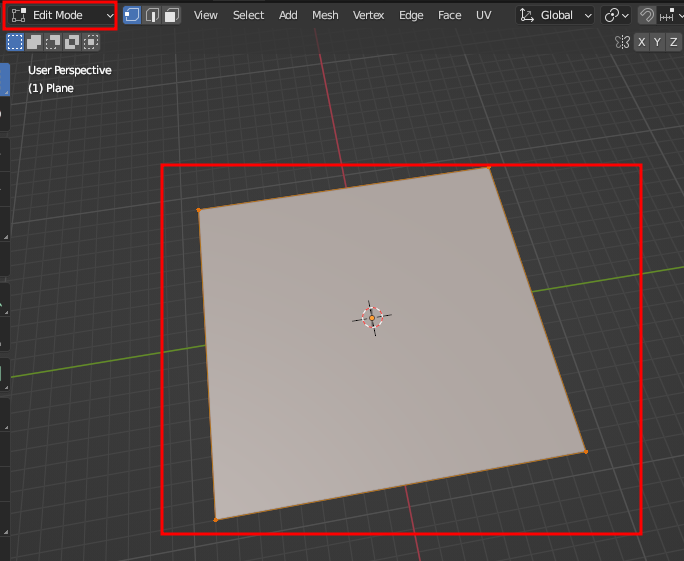Switch to Edge select mode
Screen dimensions: 684x561
[152, 15]
